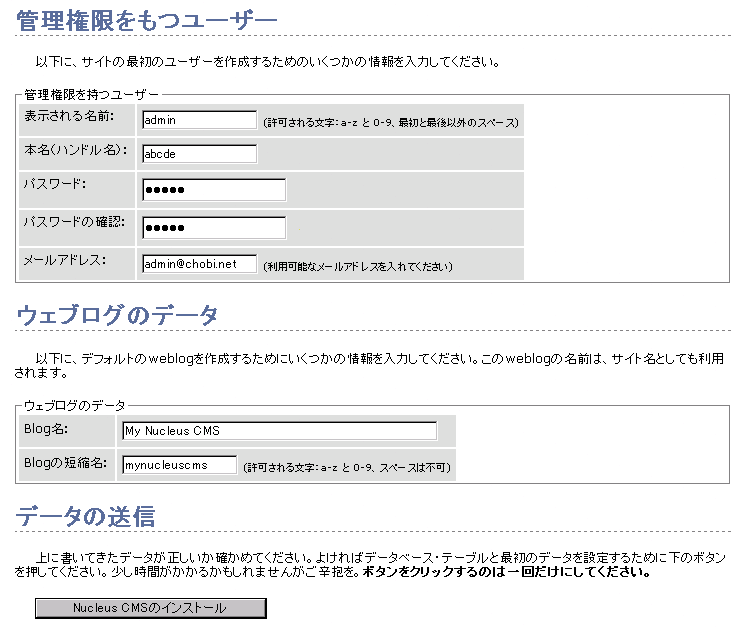
Task: Select the first パスワード entry box
Action: (x=213, y=190)
